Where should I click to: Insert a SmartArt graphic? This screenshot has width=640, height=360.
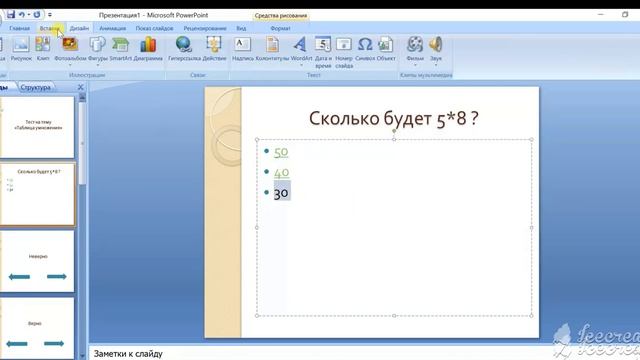click(x=120, y=49)
